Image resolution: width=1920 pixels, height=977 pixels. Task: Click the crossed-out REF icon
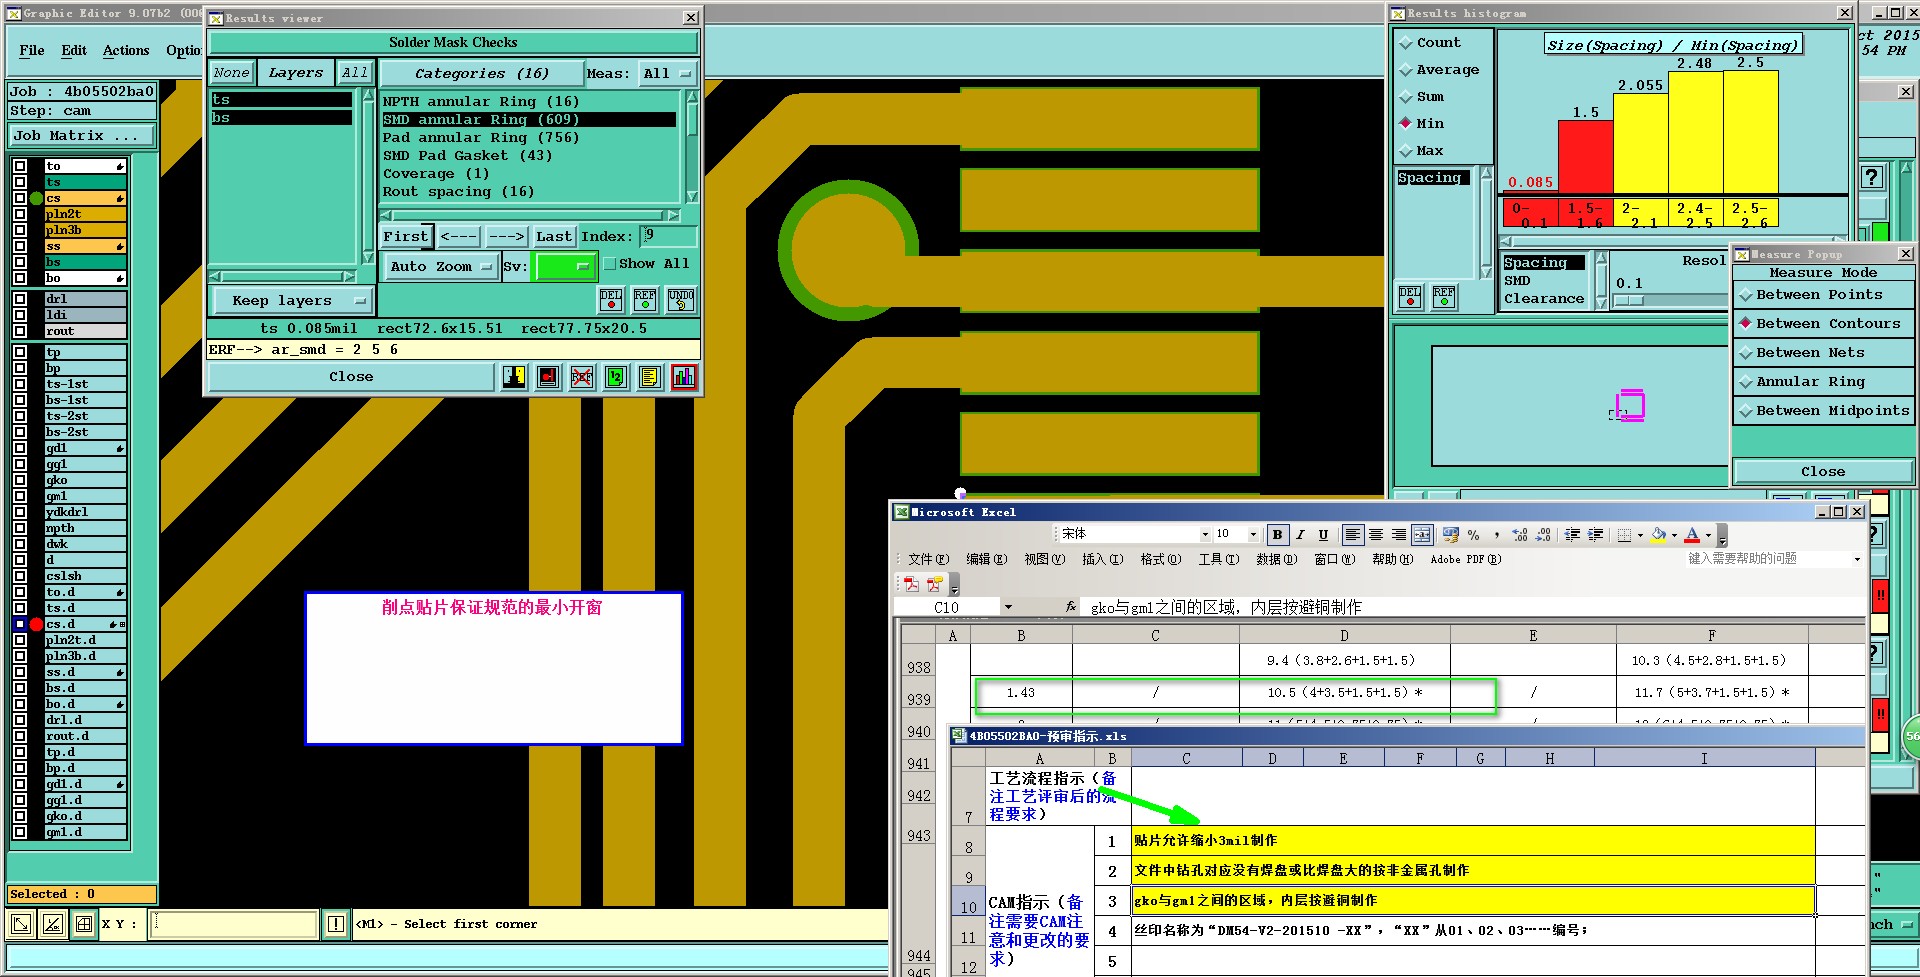tap(582, 377)
